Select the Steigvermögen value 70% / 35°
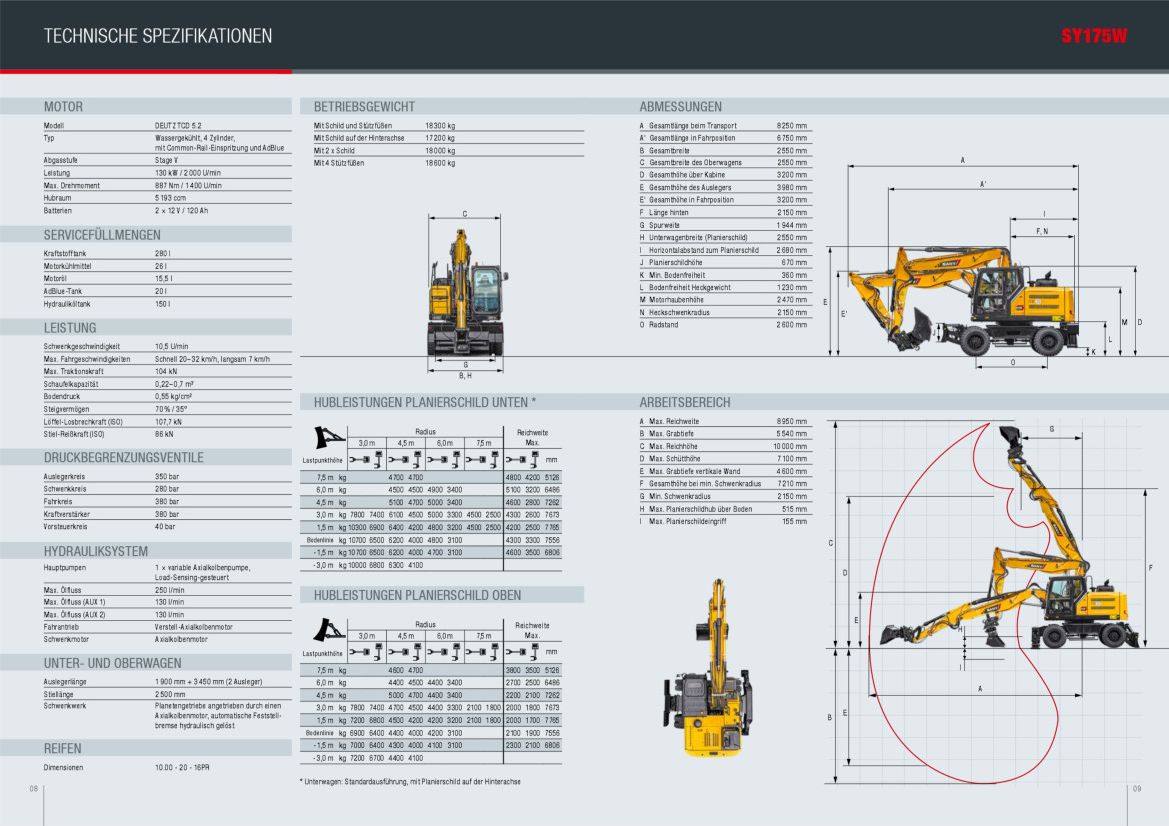The image size is (1169, 826). pyautogui.click(x=171, y=409)
